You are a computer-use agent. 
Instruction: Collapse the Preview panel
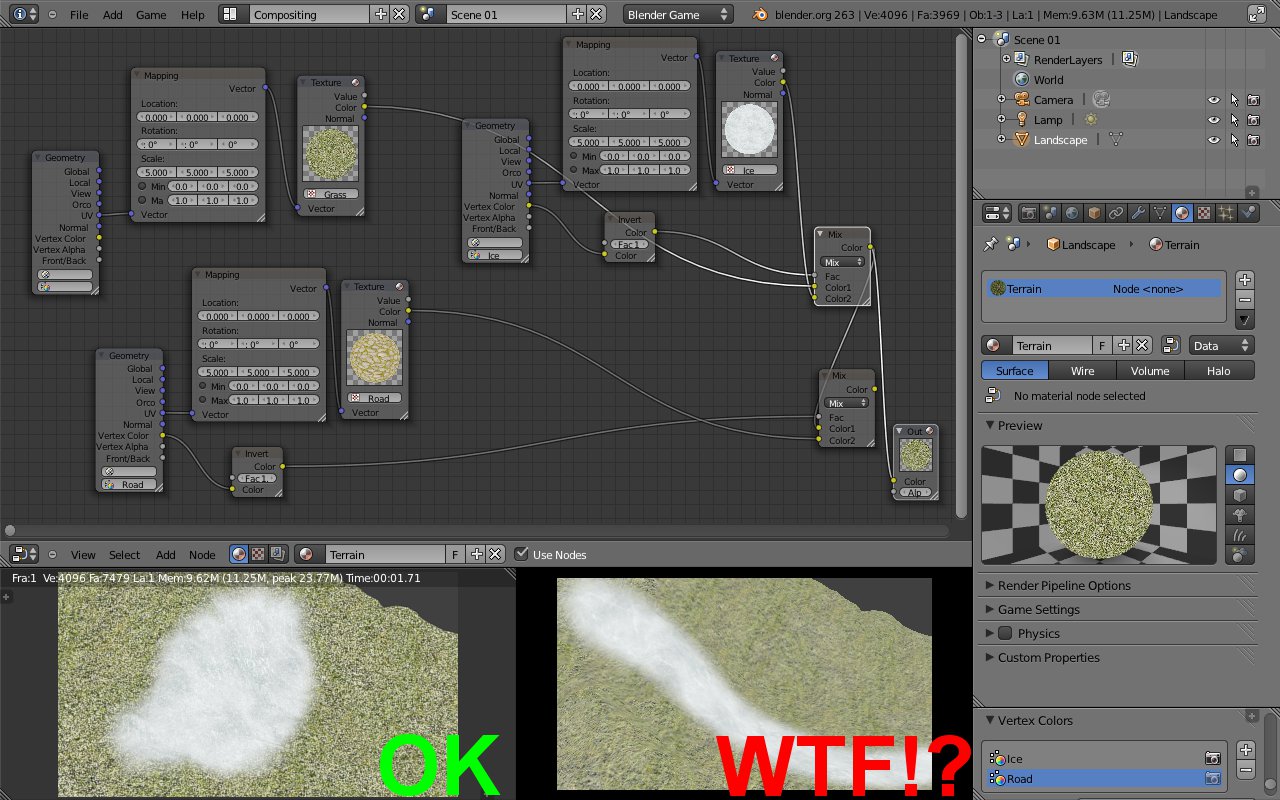click(990, 425)
